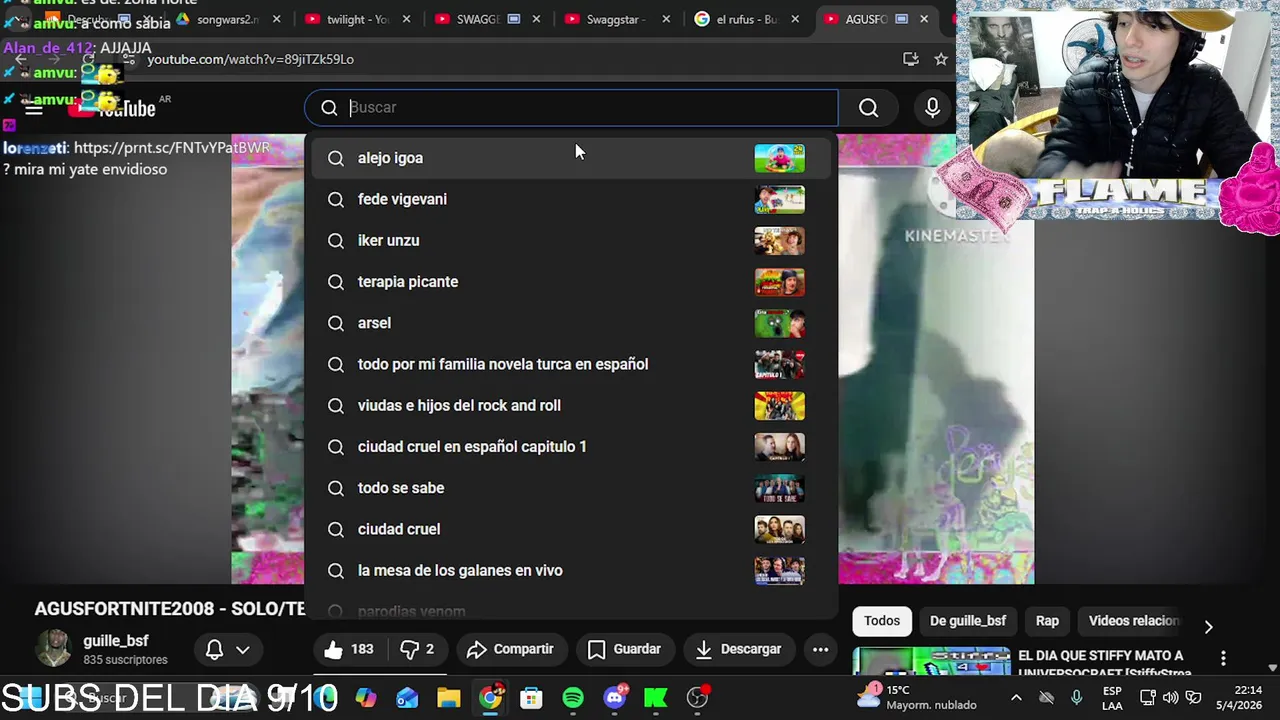This screenshot has height=720, width=1280.
Task: Share video with Compartir button
Action: 510,649
